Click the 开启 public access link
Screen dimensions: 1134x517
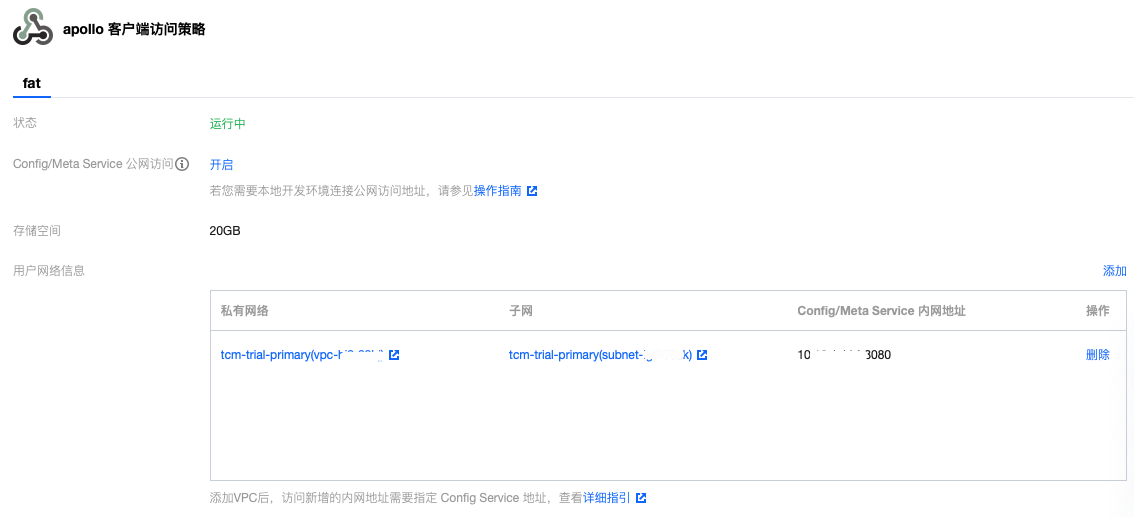pos(221,165)
